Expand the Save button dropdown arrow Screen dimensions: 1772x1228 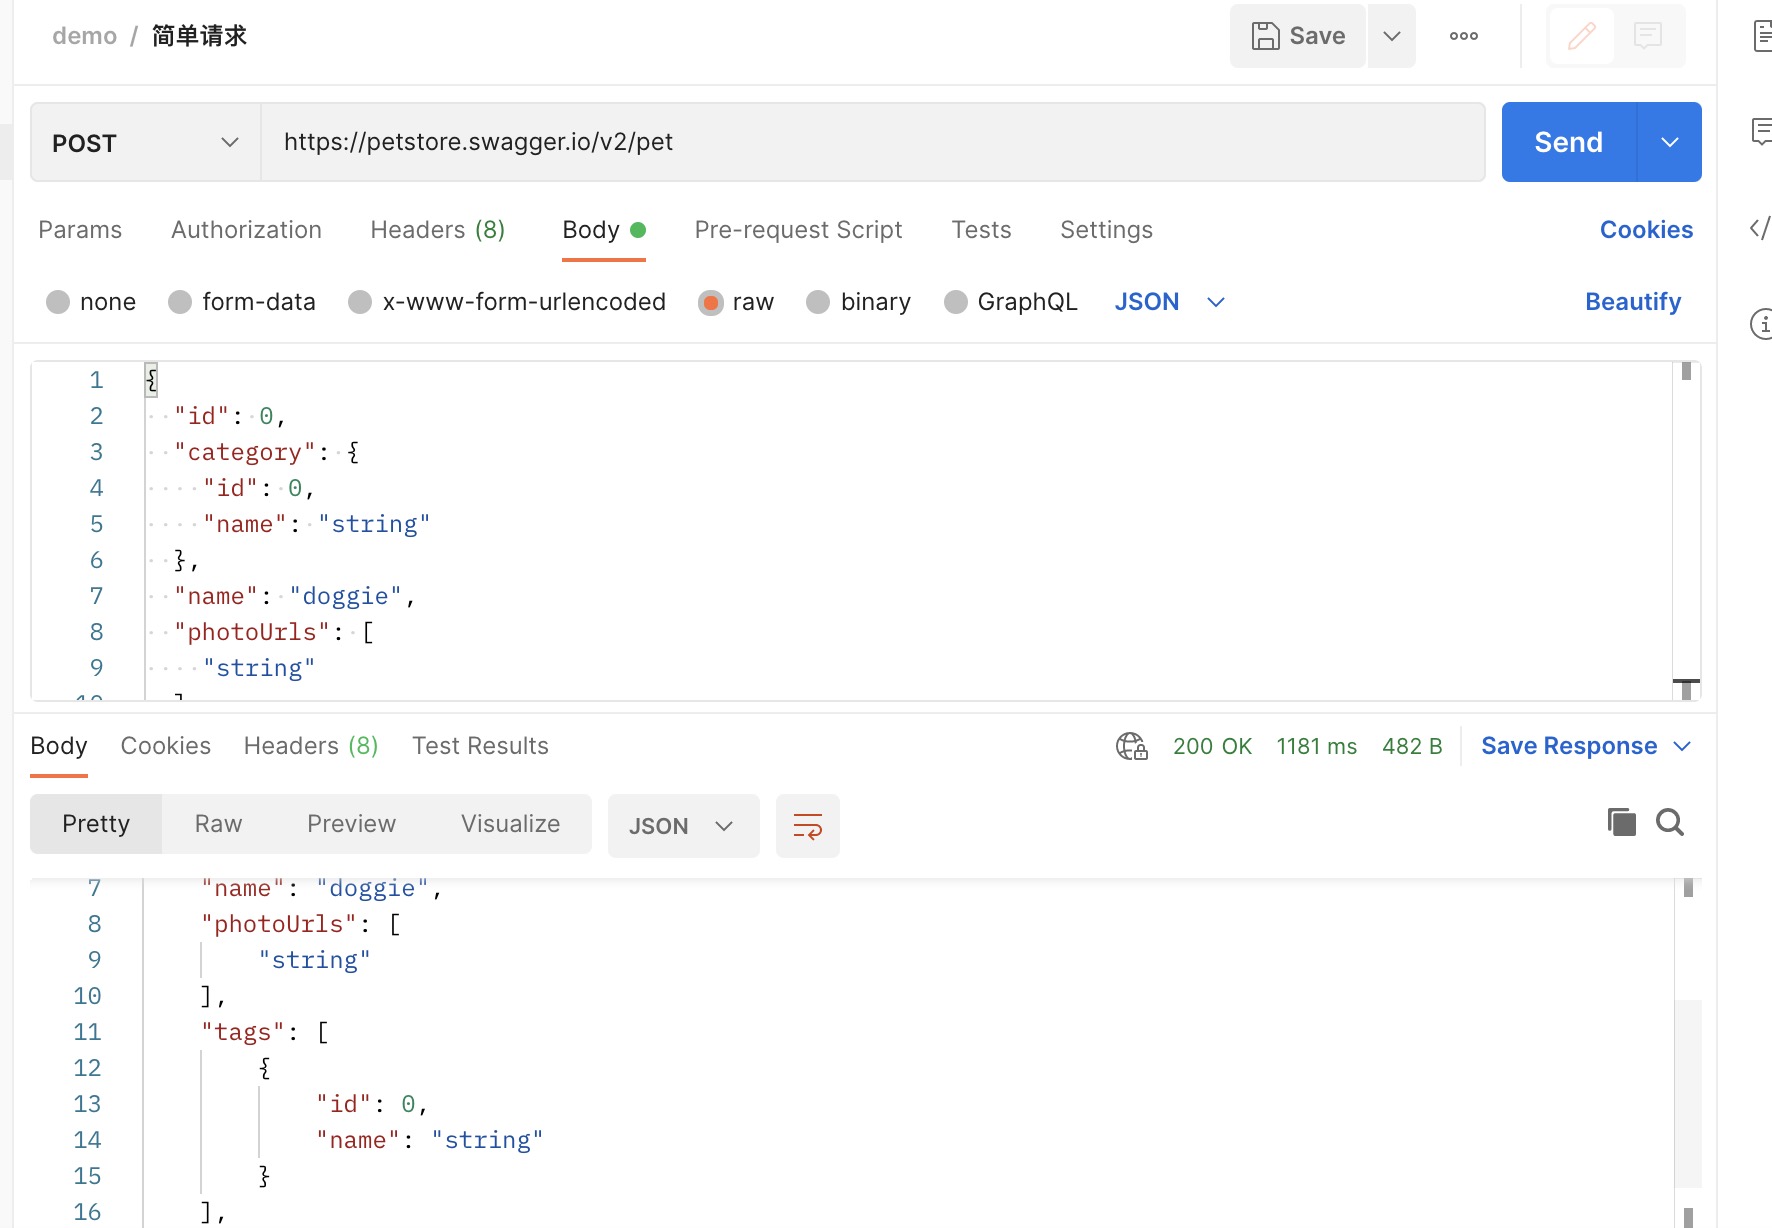click(1391, 36)
